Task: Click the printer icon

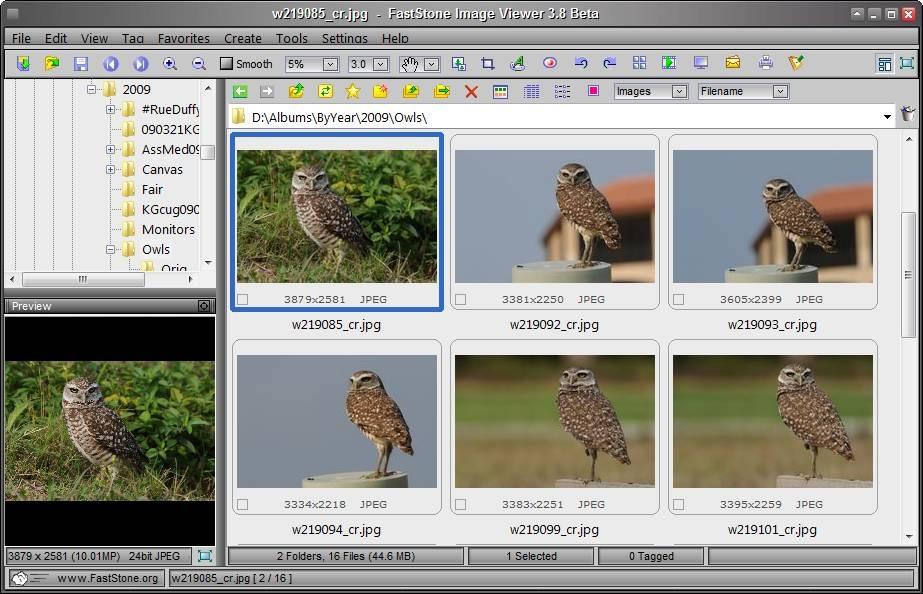Action: pyautogui.click(x=765, y=63)
